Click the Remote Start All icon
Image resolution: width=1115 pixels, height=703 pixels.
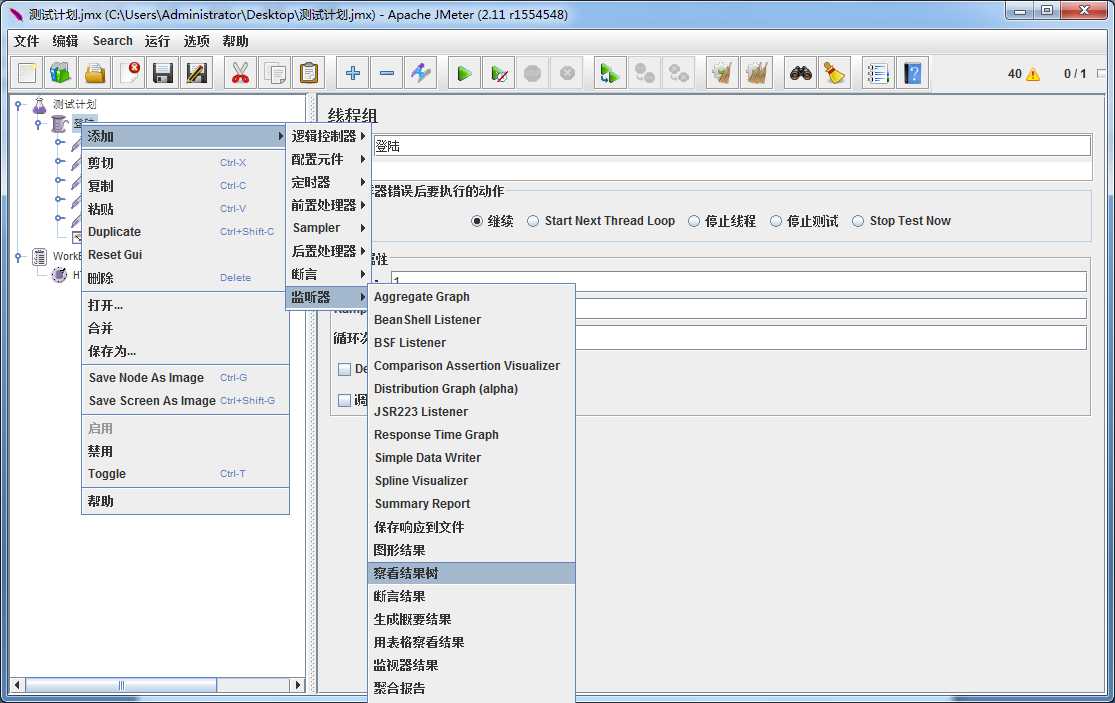610,73
